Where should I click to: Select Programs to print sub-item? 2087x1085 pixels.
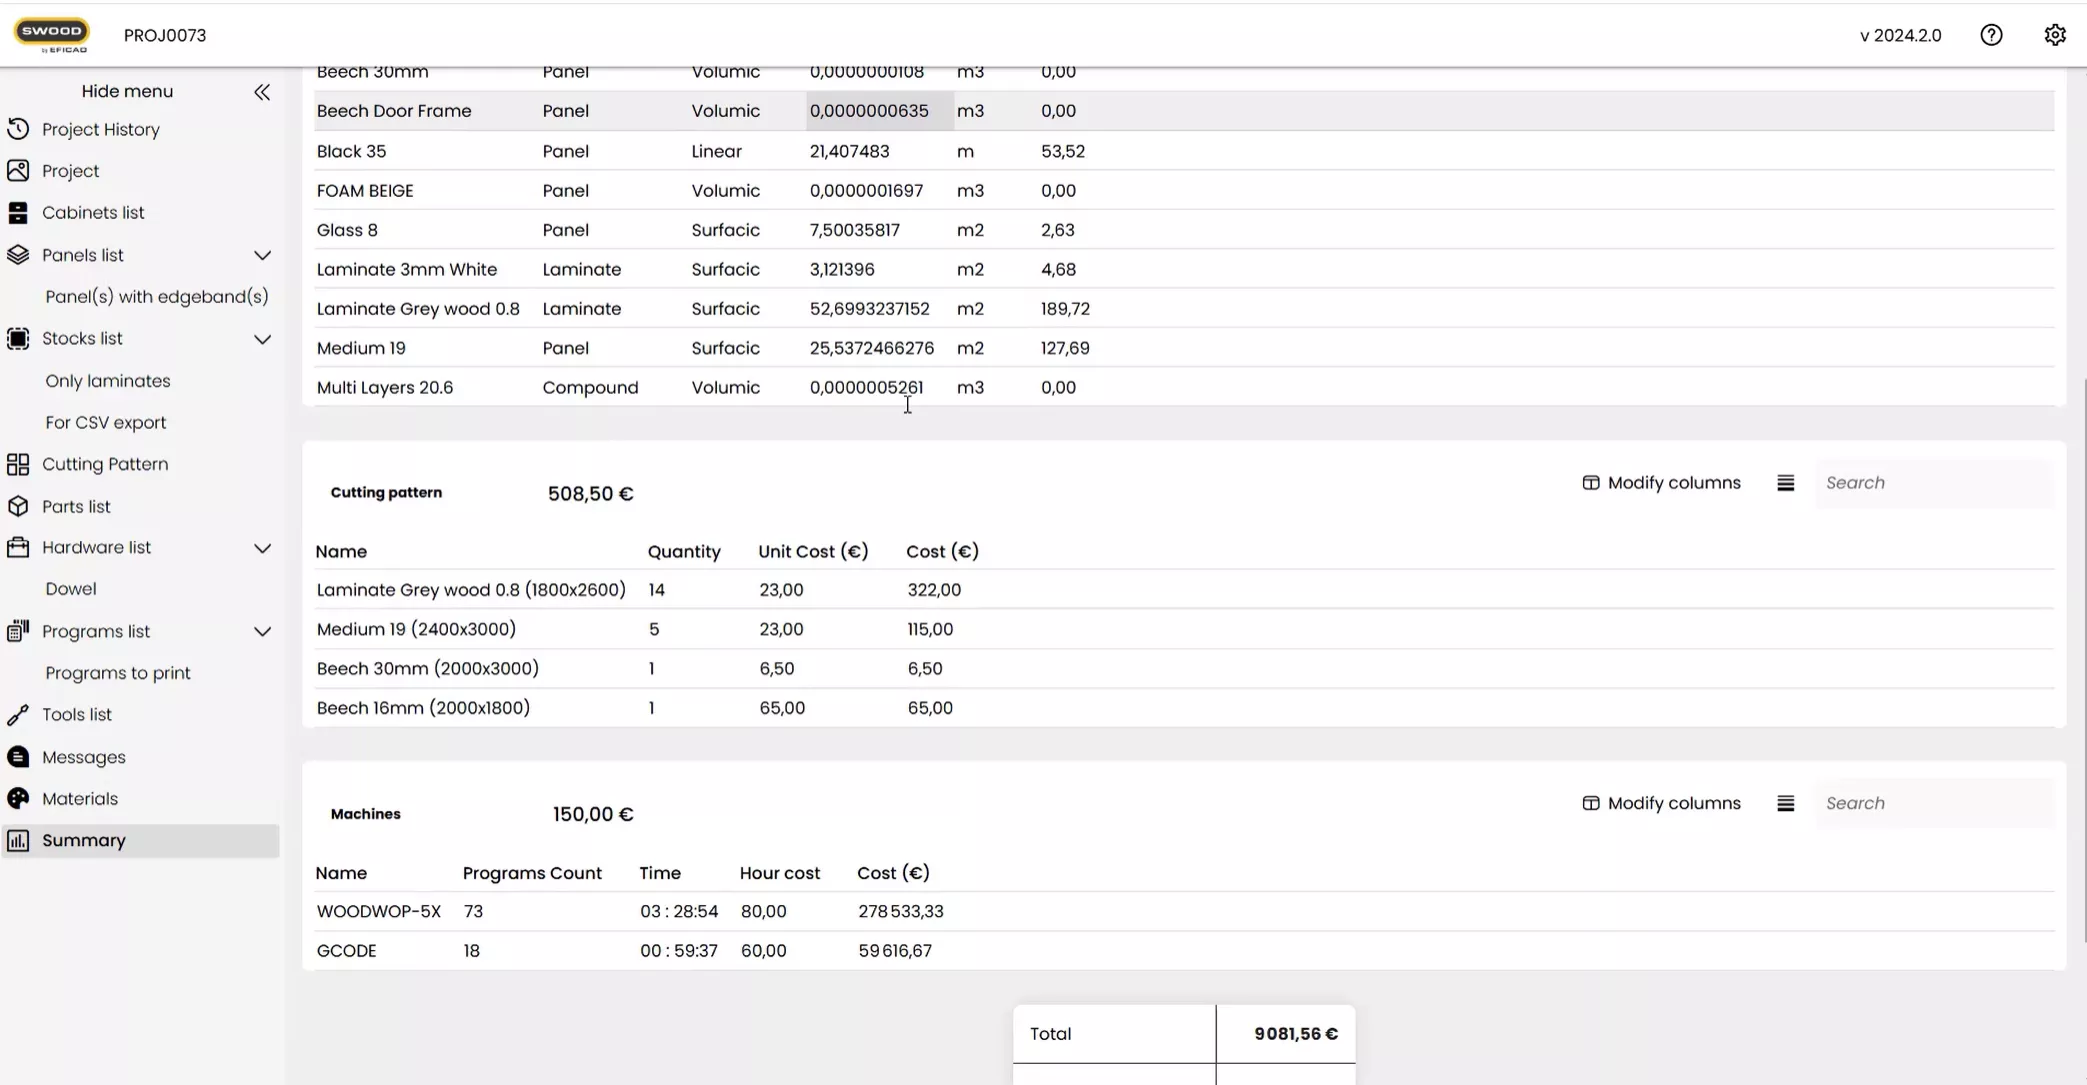[x=118, y=673]
